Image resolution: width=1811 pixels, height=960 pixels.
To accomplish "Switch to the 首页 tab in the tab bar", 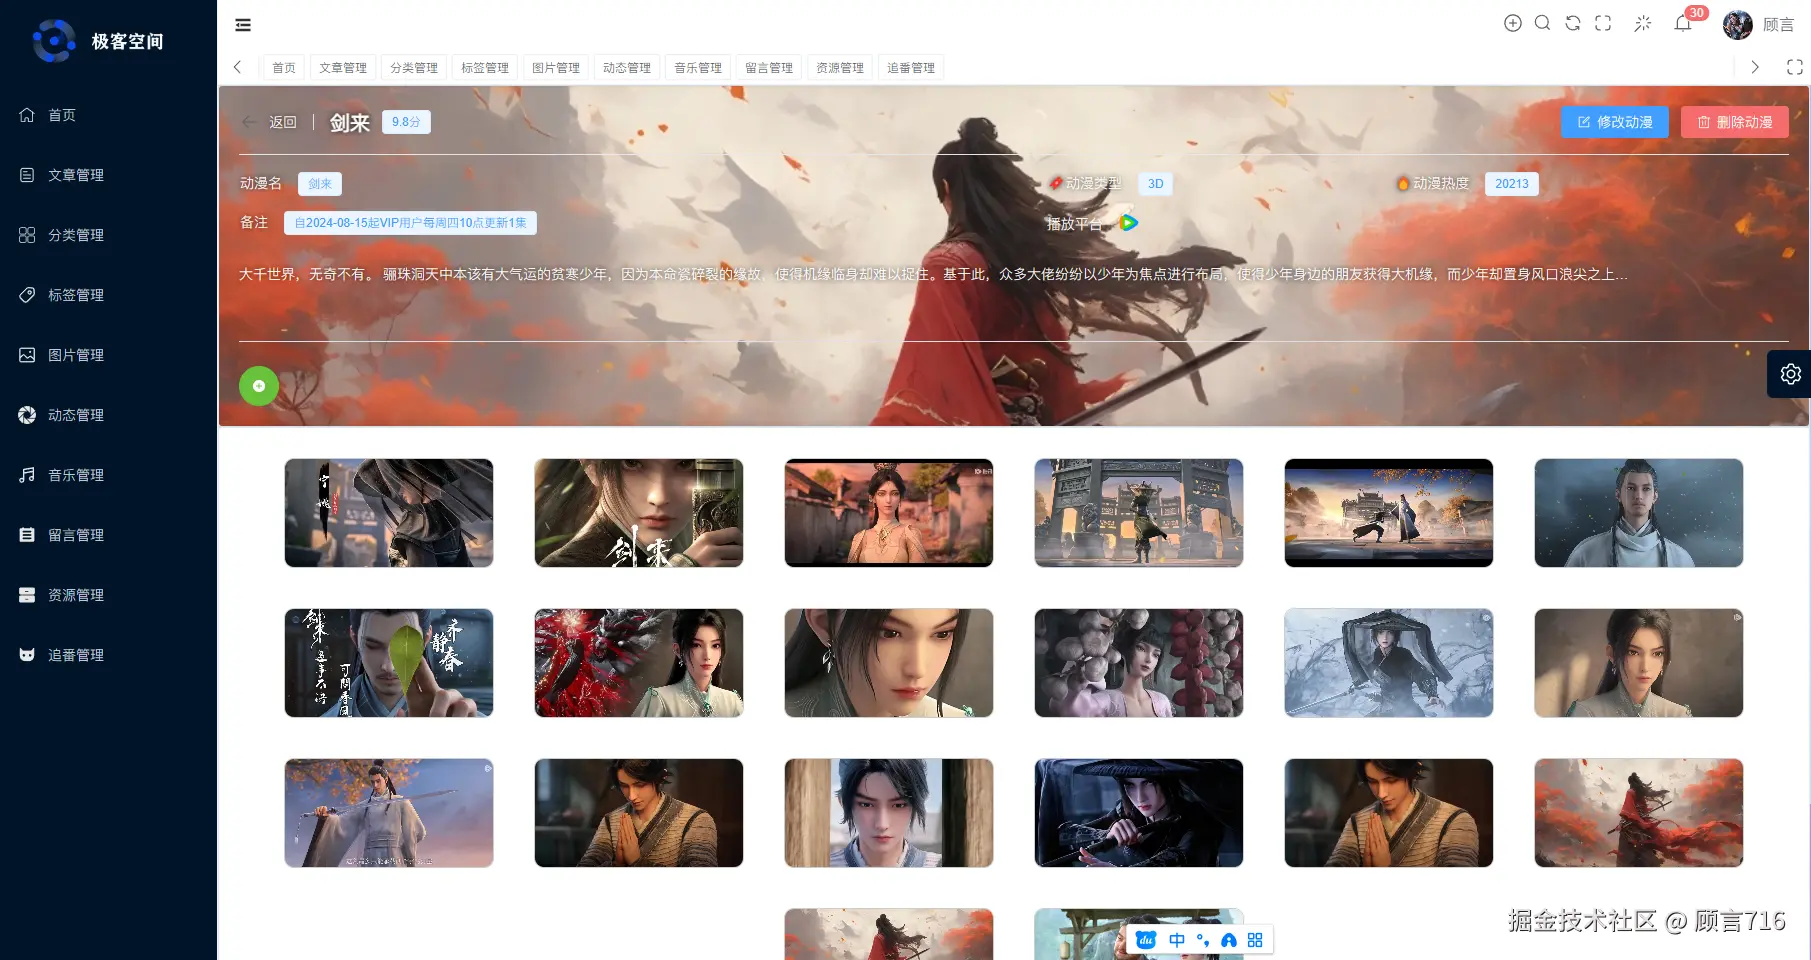I will 284,68.
